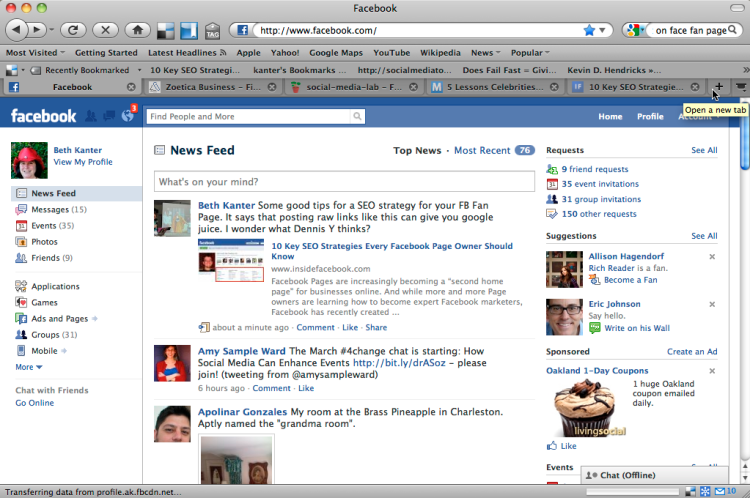Open Events (35) in left sidebar
The image size is (750, 498).
click(53, 225)
